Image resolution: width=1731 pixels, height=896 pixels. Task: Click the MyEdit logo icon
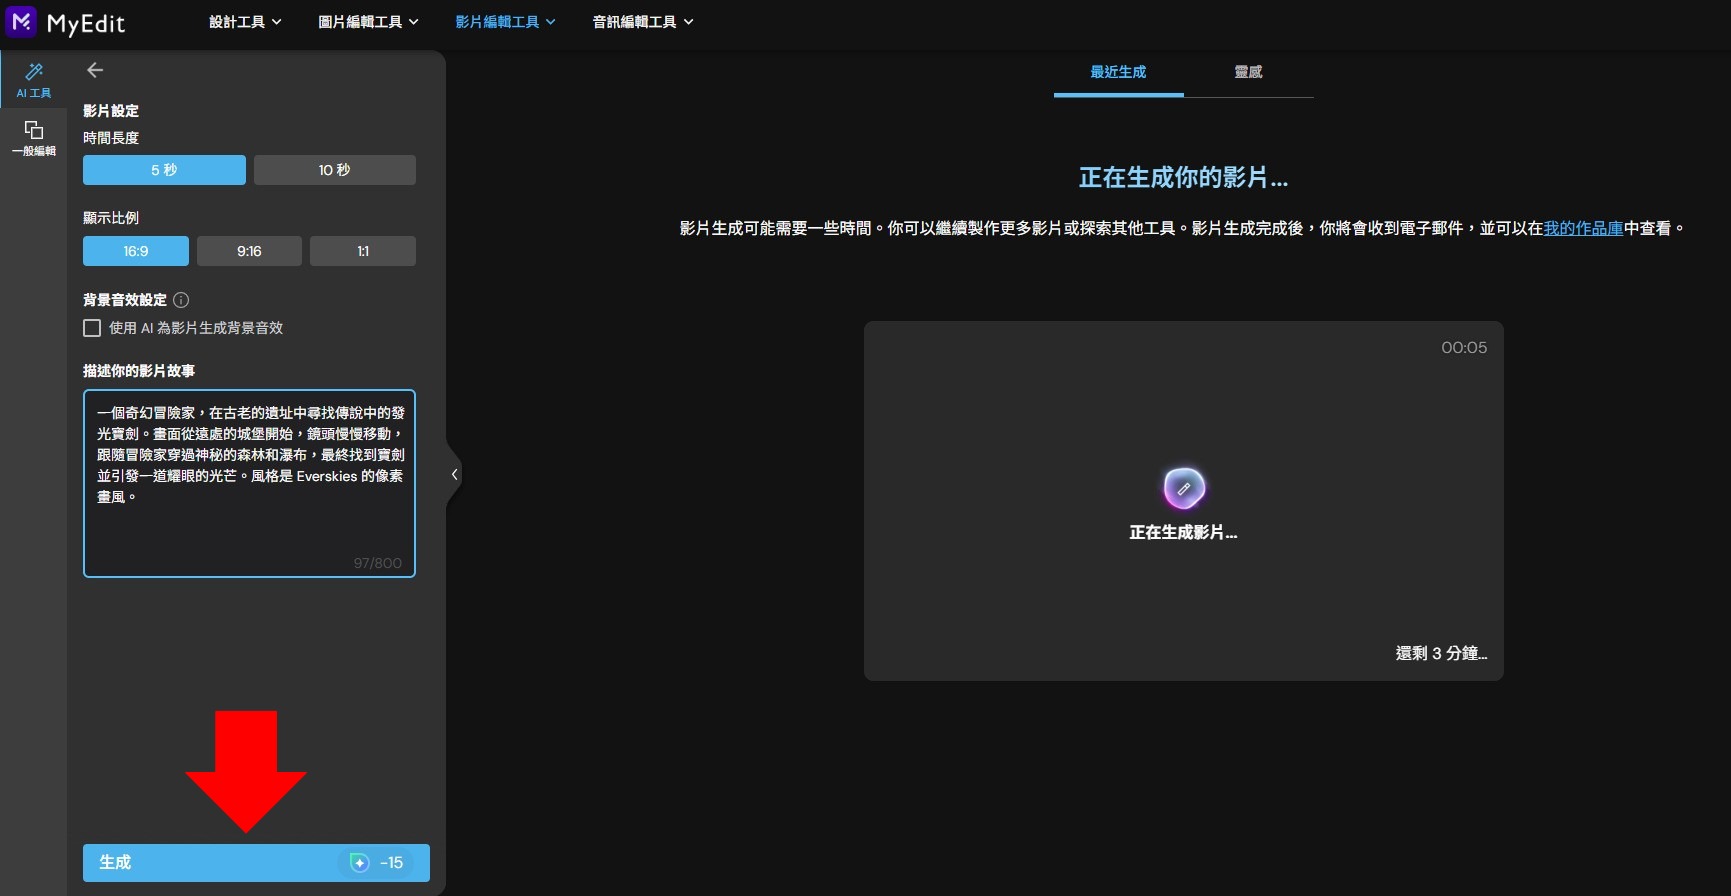point(21,22)
